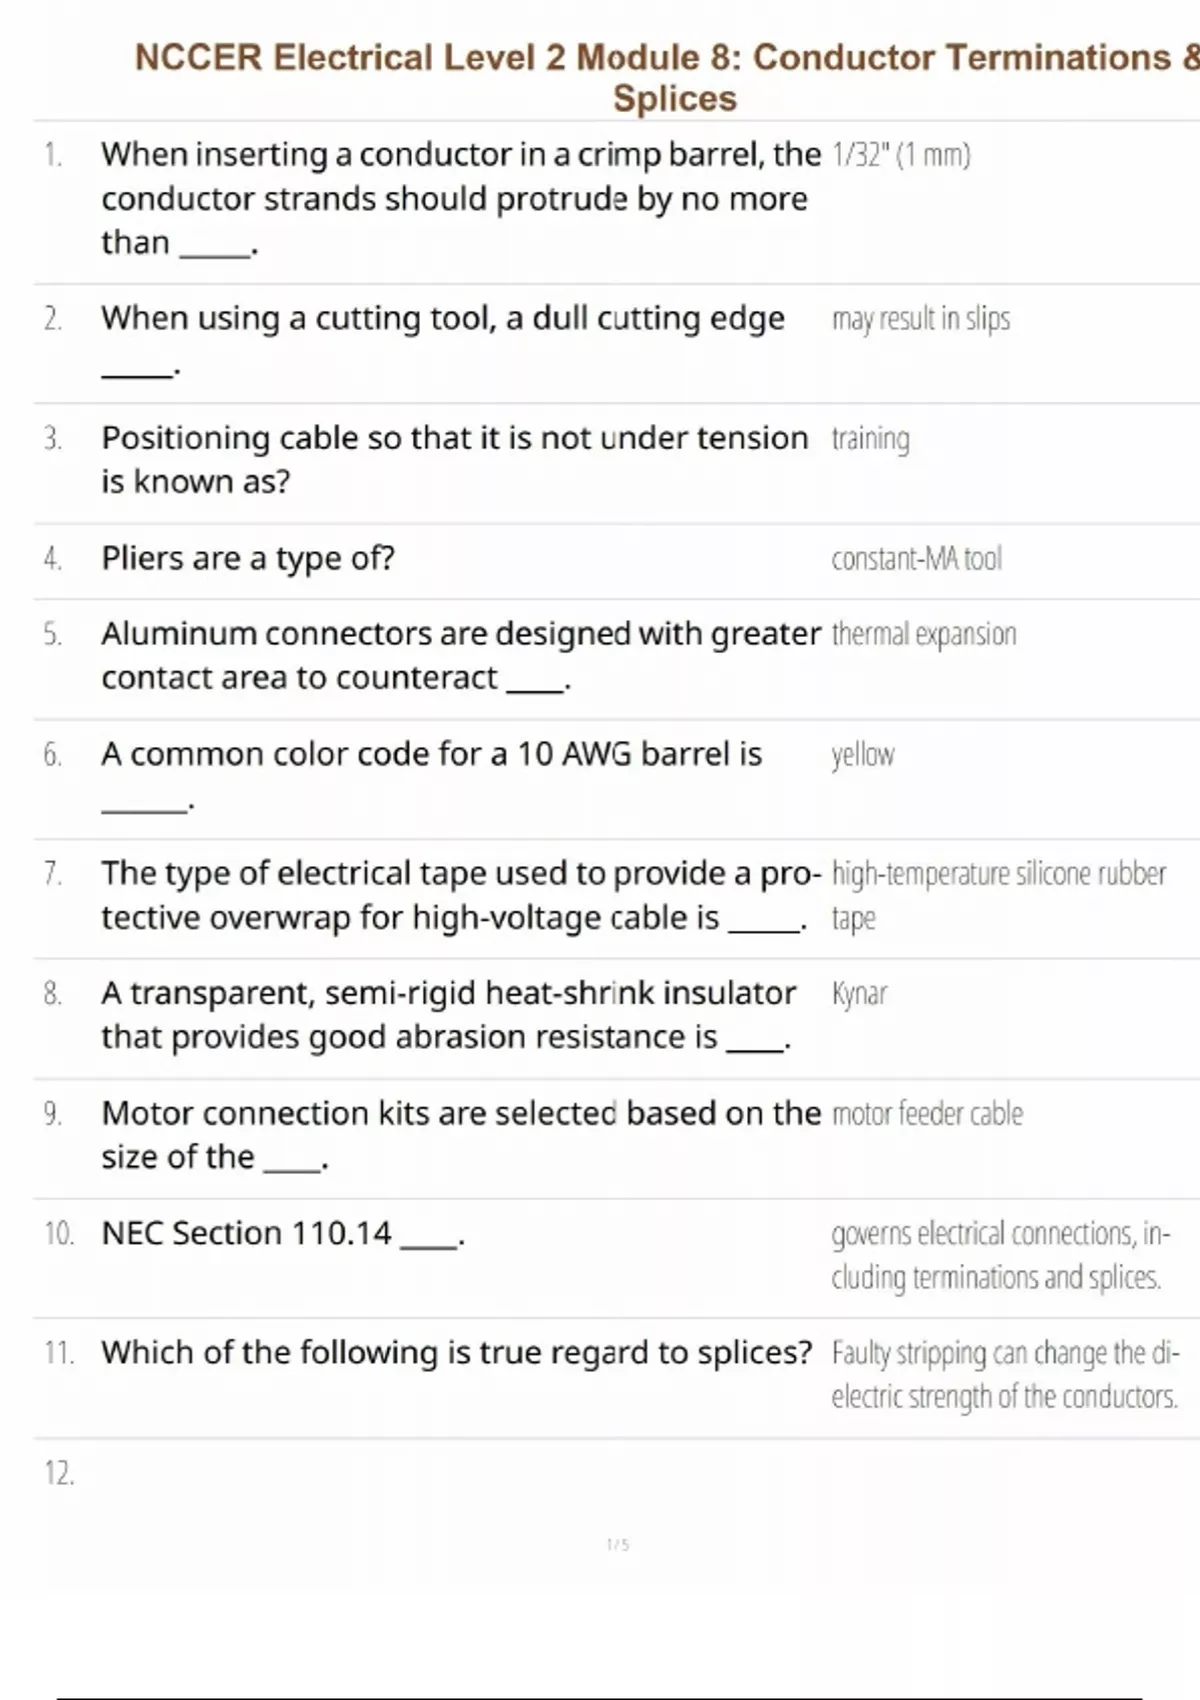Click the dull cutting edge question
The width and height of the screenshot is (1200, 1700).
click(x=442, y=319)
